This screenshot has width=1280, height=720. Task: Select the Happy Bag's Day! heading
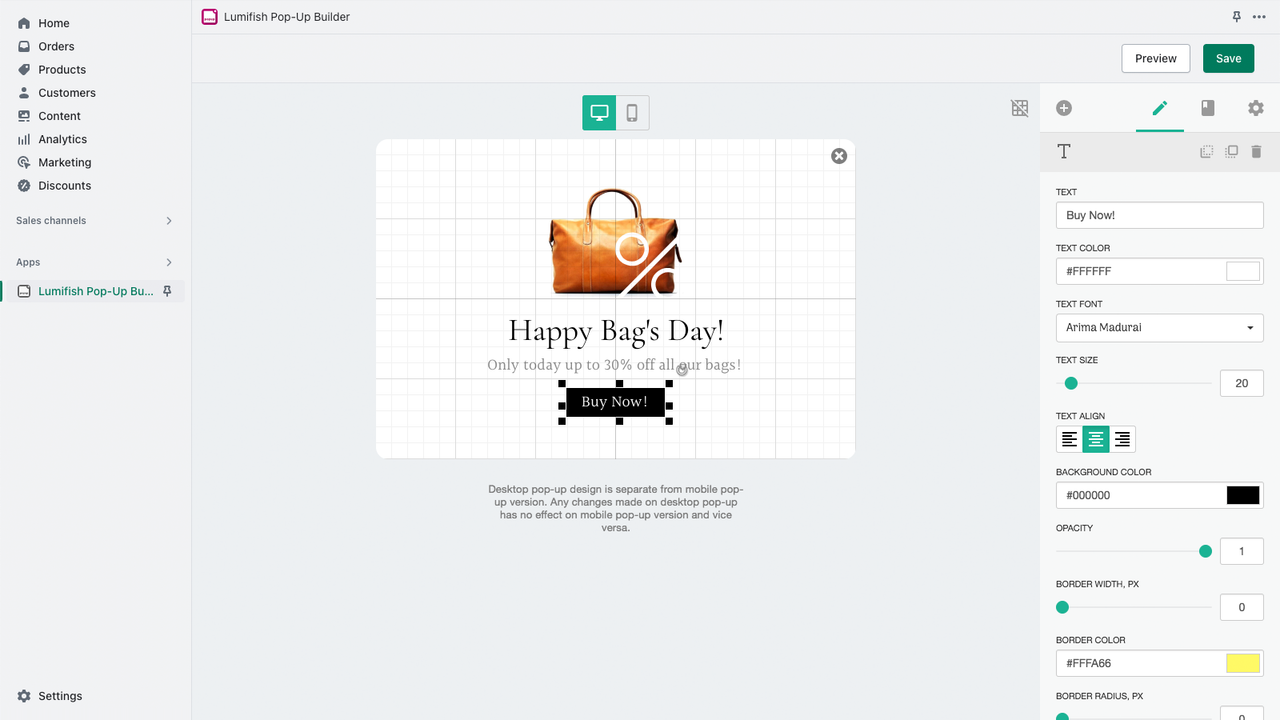(616, 330)
